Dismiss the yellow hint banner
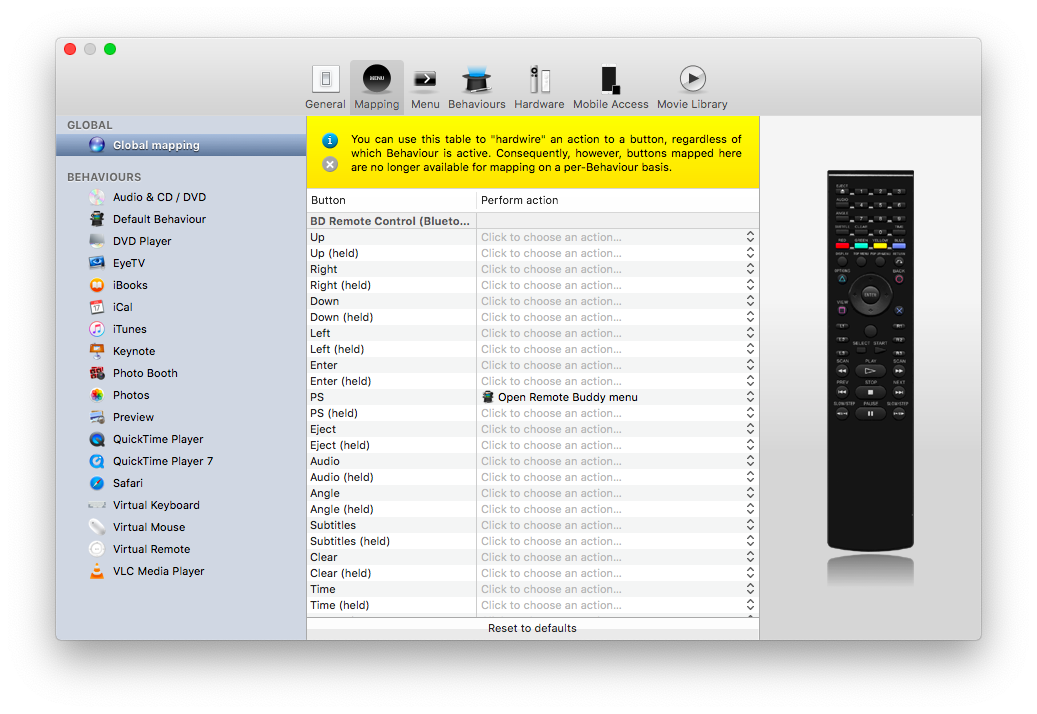The width and height of the screenshot is (1037, 714). [x=330, y=164]
